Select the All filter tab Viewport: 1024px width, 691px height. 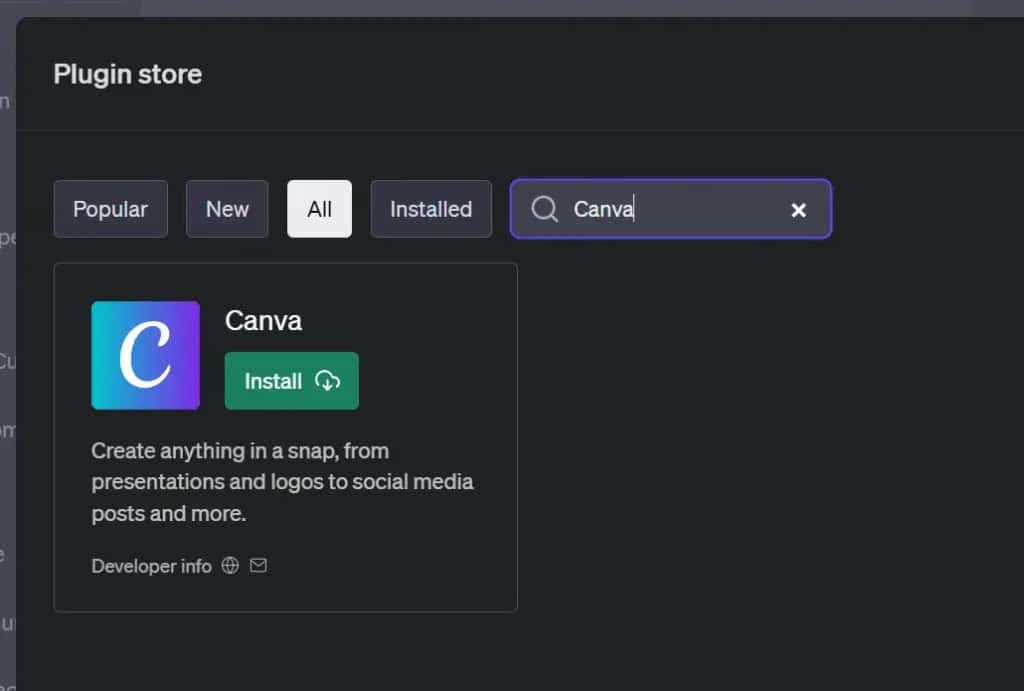[319, 209]
